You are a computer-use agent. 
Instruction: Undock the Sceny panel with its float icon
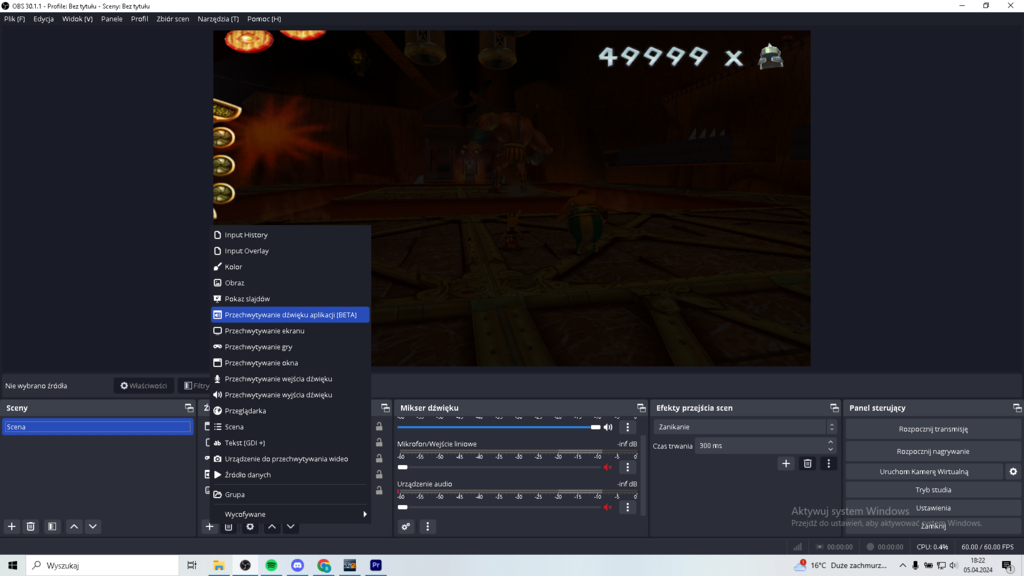189,408
